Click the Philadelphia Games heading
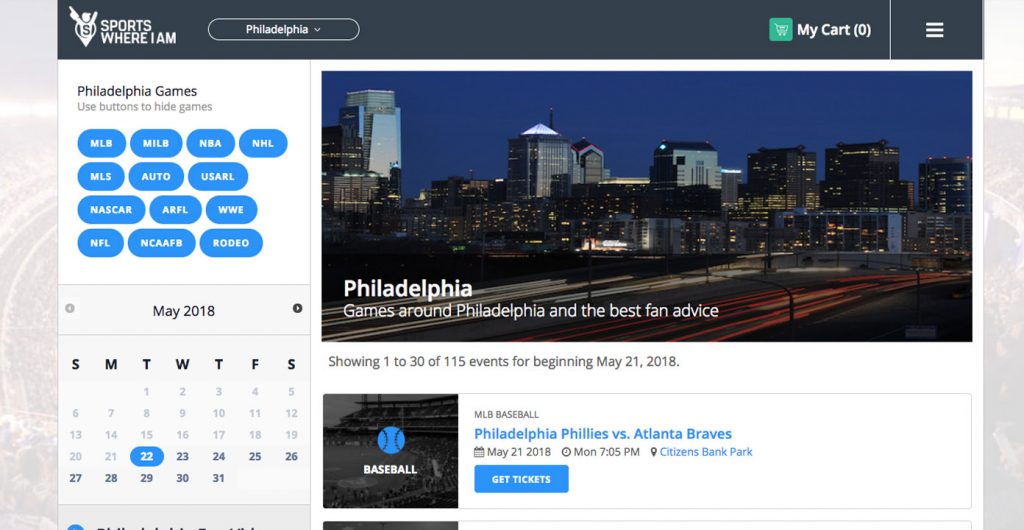This screenshot has width=1024, height=530. (137, 91)
